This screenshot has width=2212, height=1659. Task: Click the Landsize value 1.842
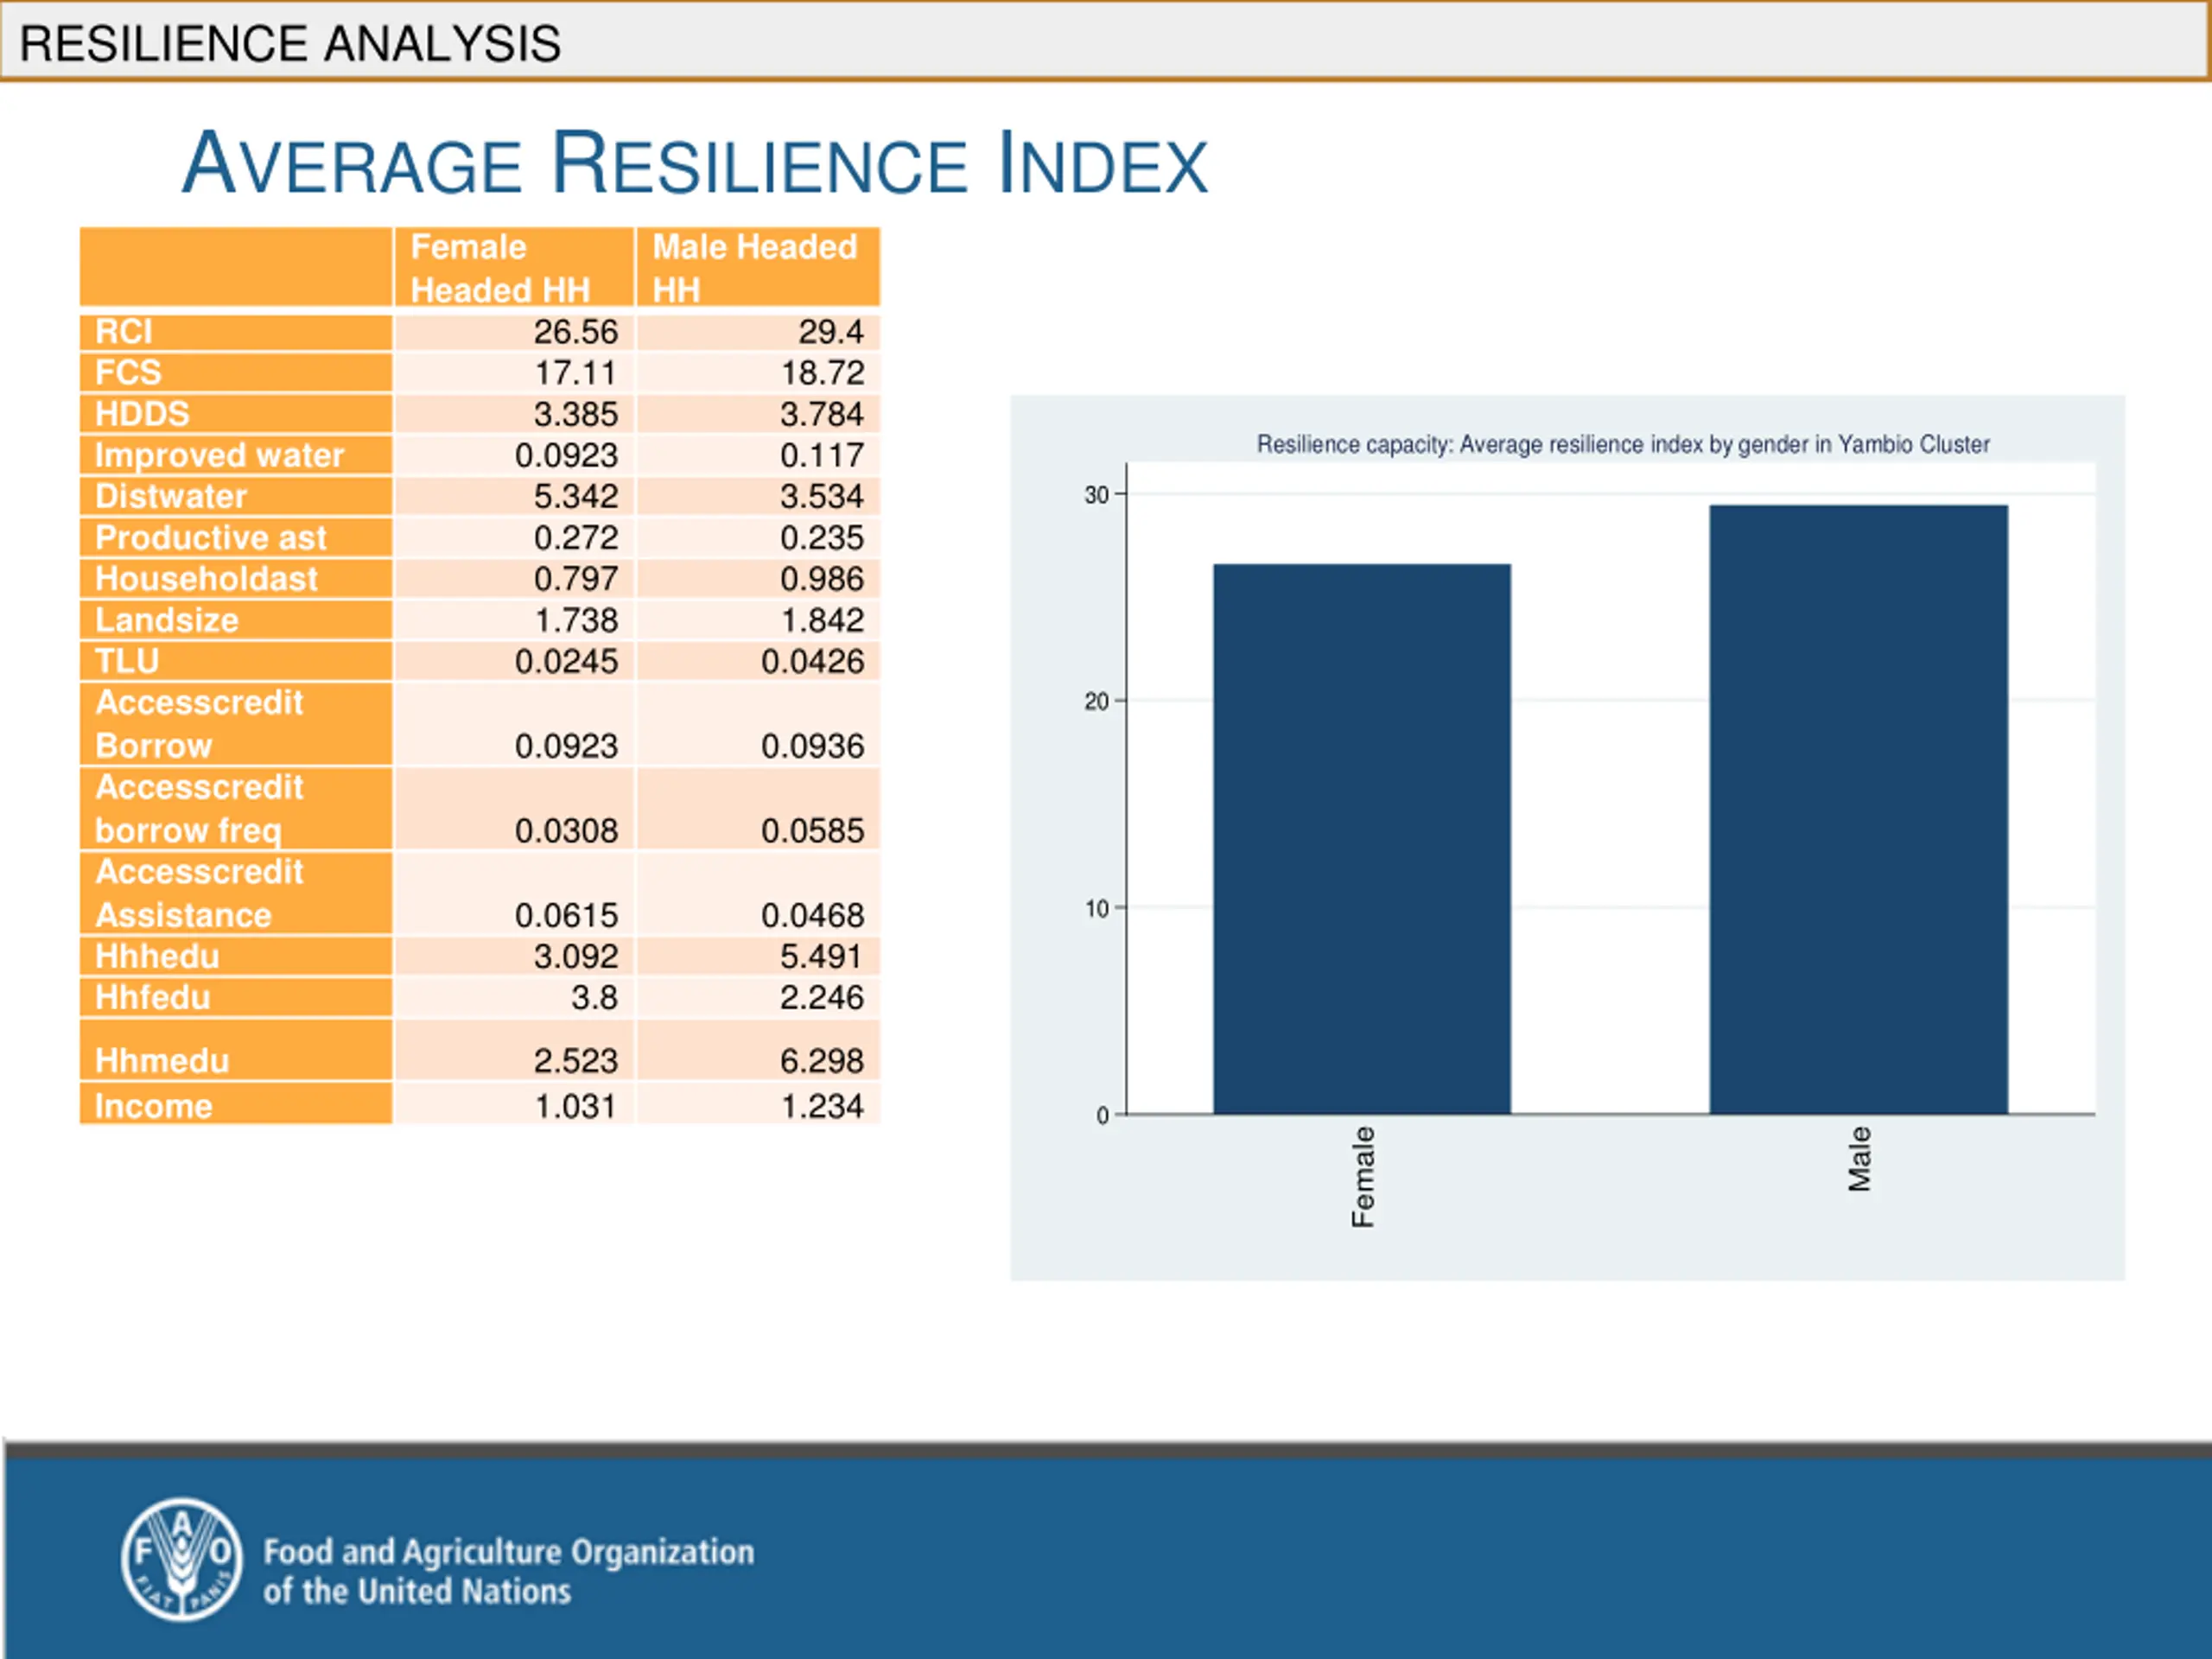[x=822, y=620]
